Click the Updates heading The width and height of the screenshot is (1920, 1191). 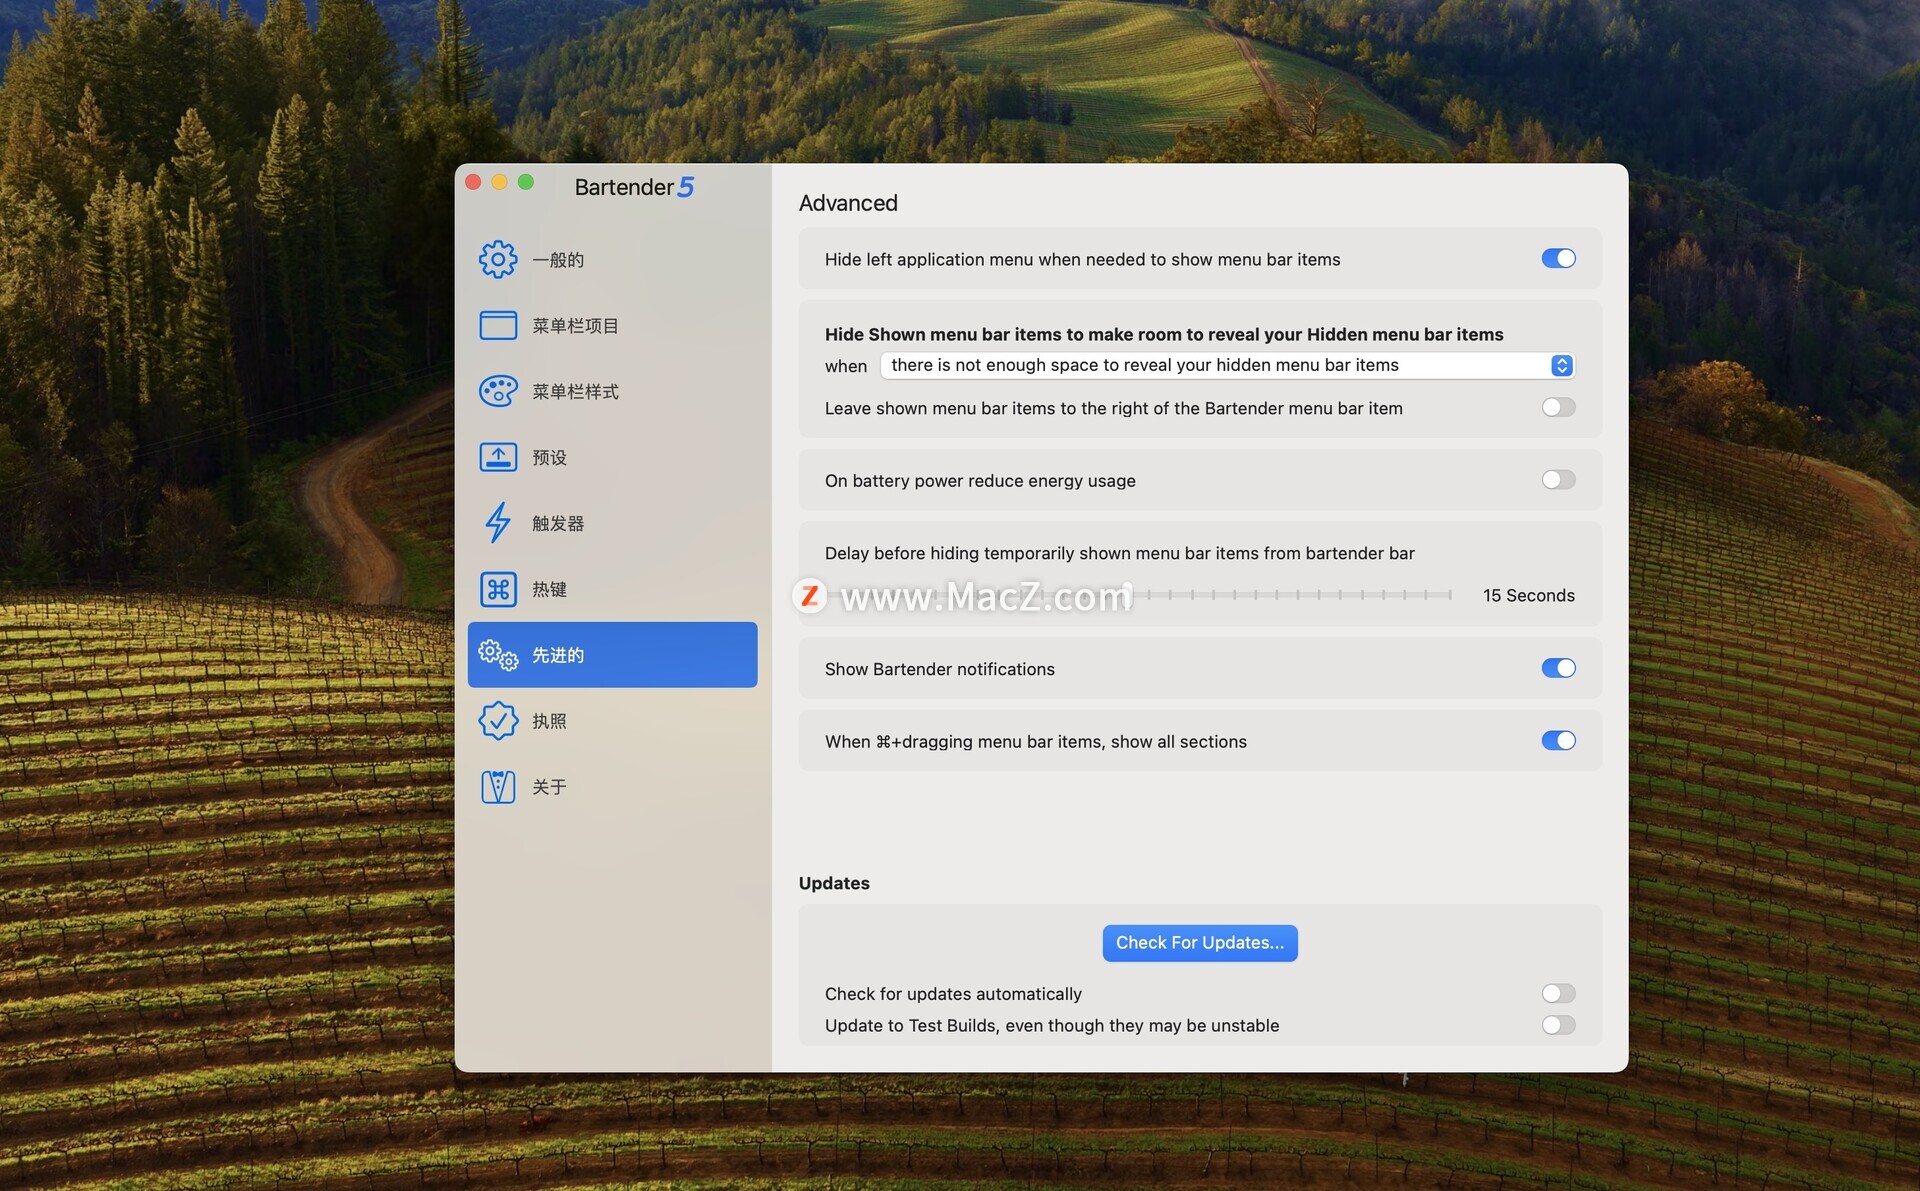pos(834,883)
